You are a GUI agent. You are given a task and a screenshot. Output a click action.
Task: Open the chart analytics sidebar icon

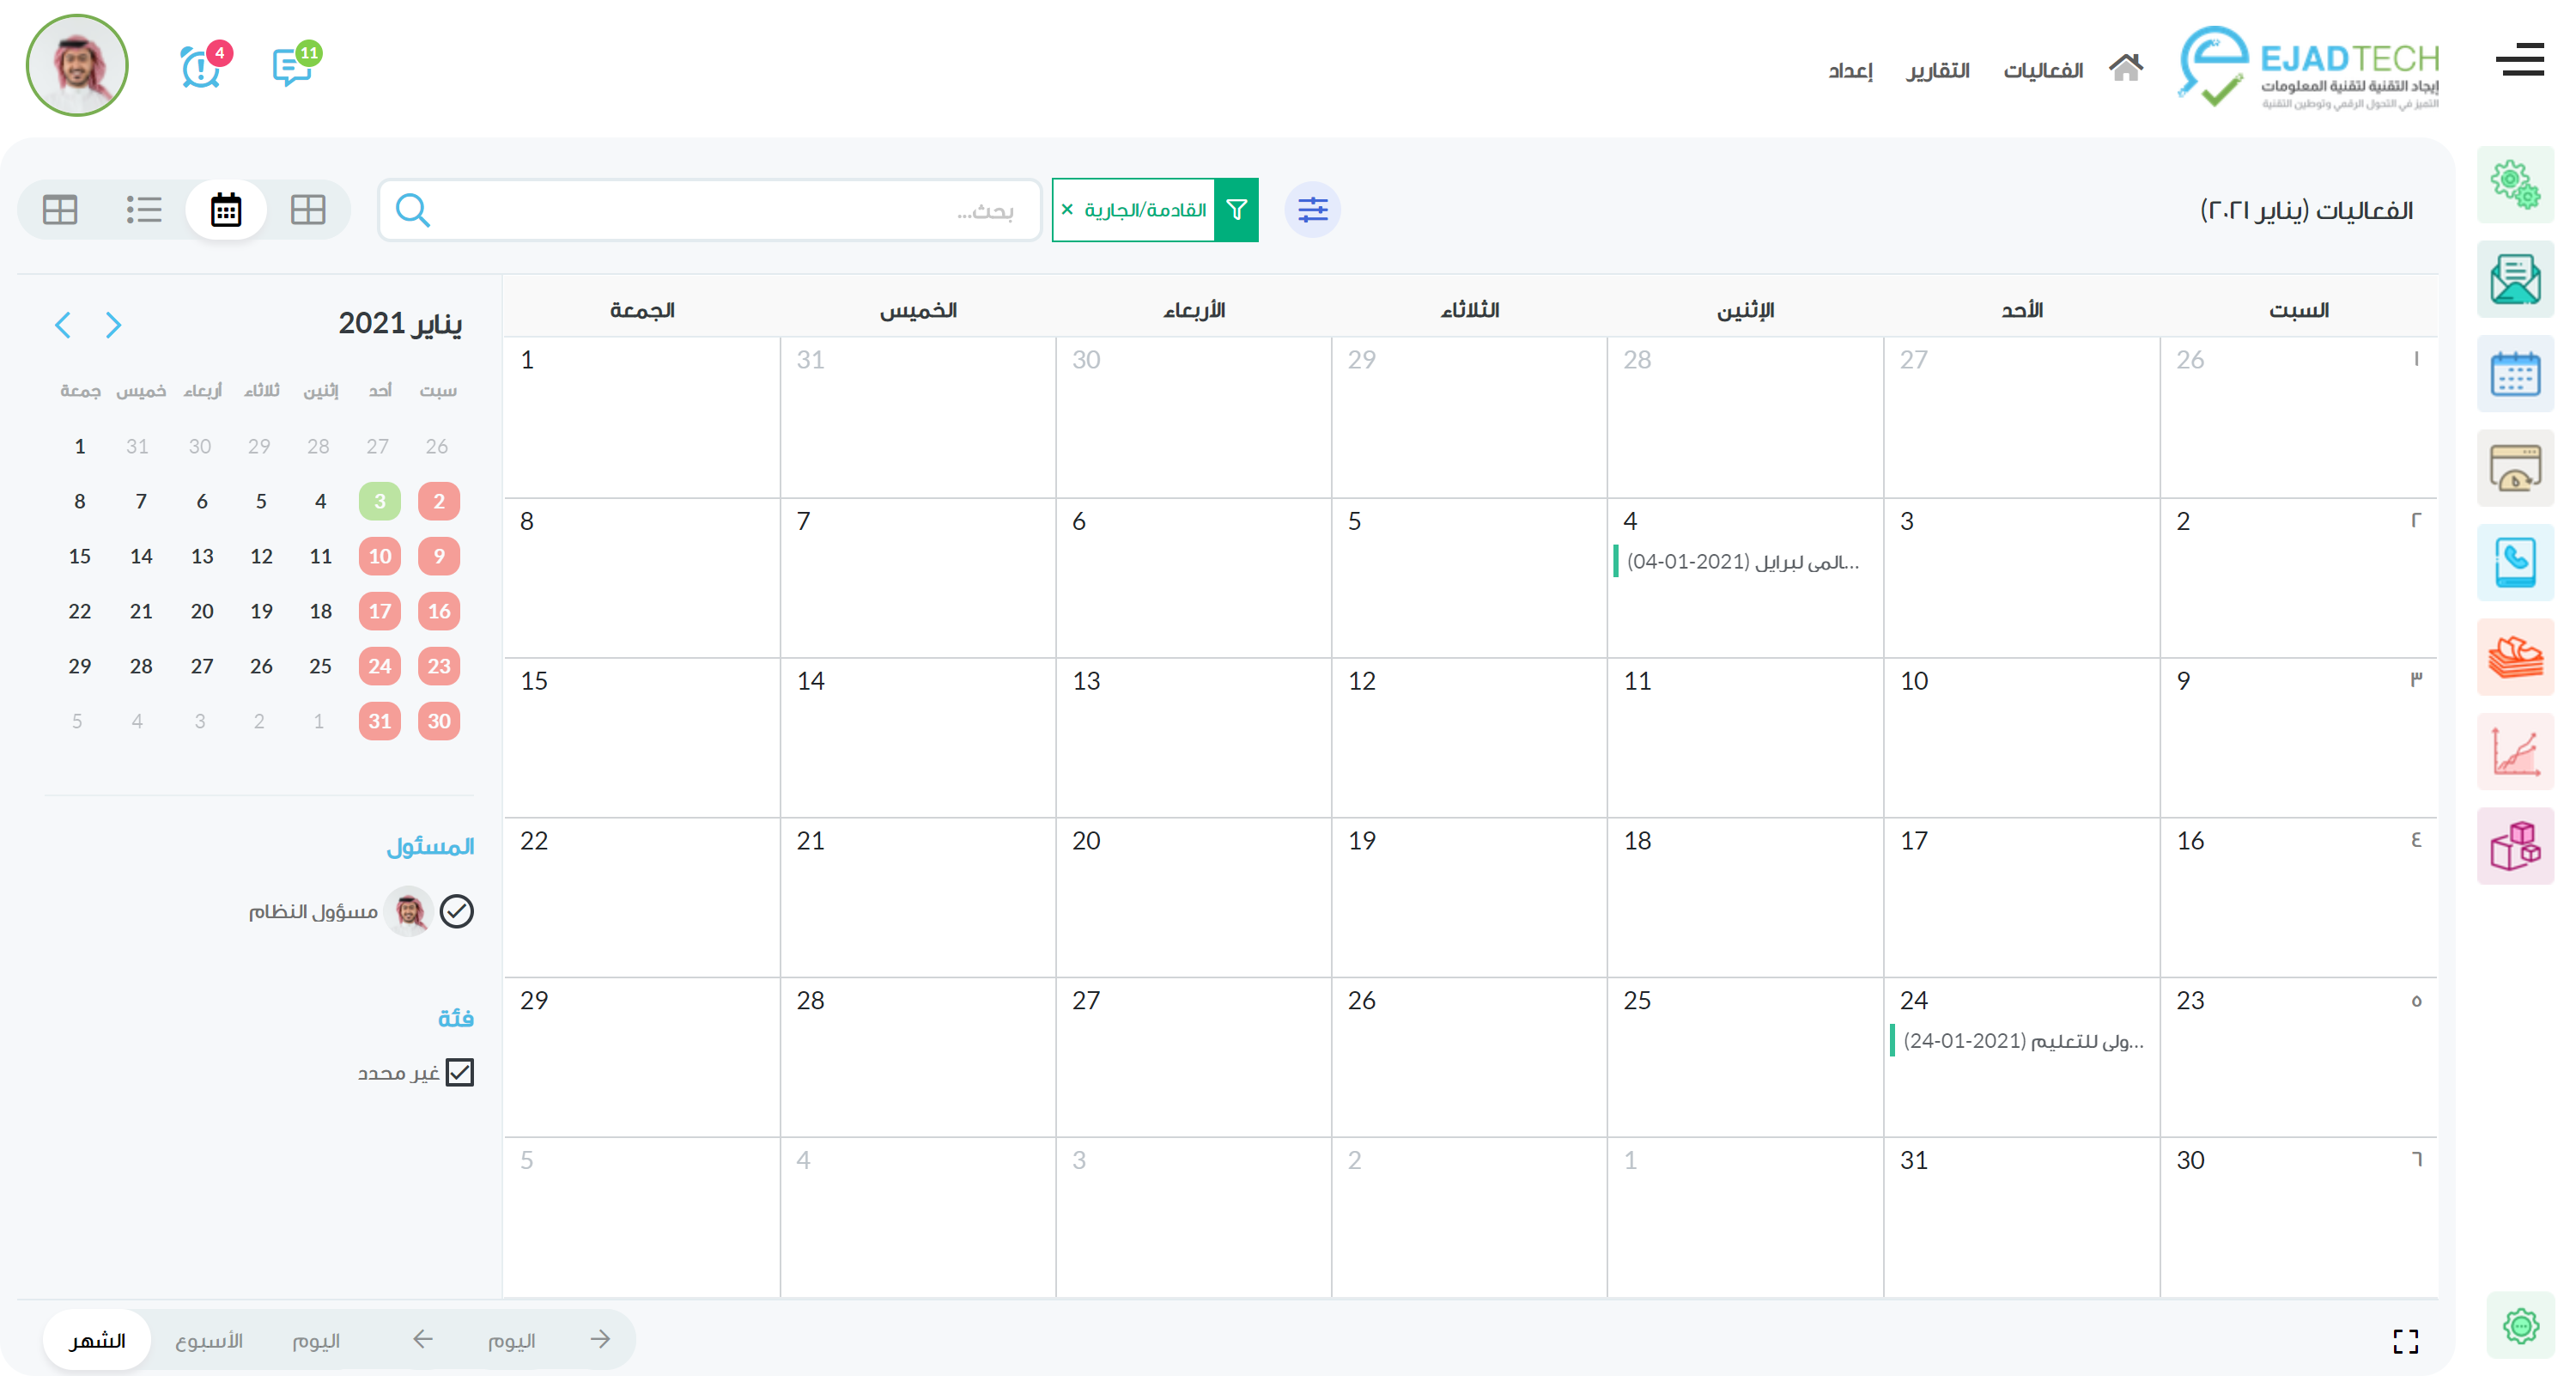(x=2514, y=752)
